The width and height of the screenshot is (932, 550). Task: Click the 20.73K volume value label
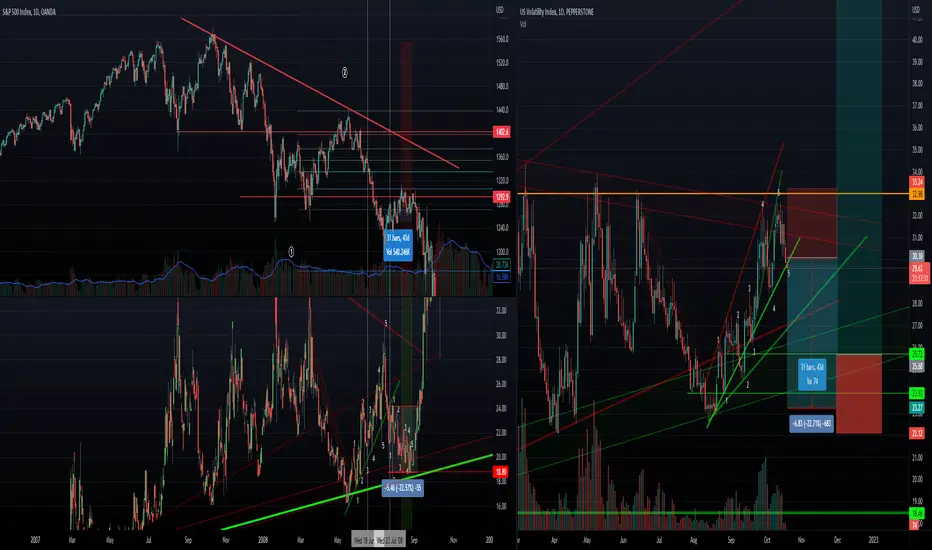pos(502,265)
